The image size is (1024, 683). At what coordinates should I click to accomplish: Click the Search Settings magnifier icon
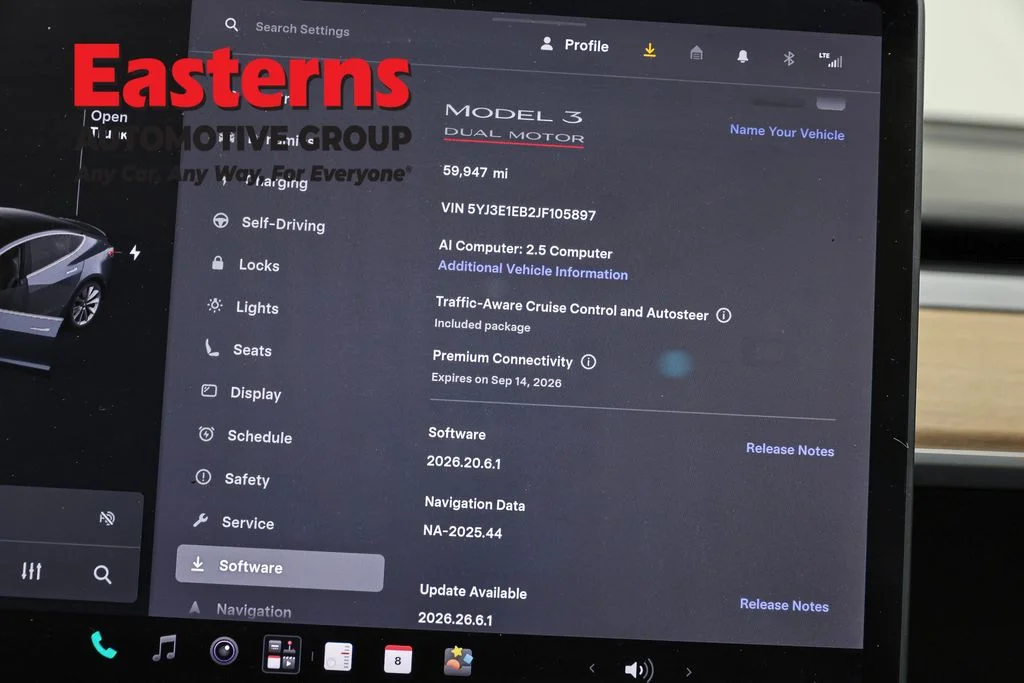[x=231, y=25]
